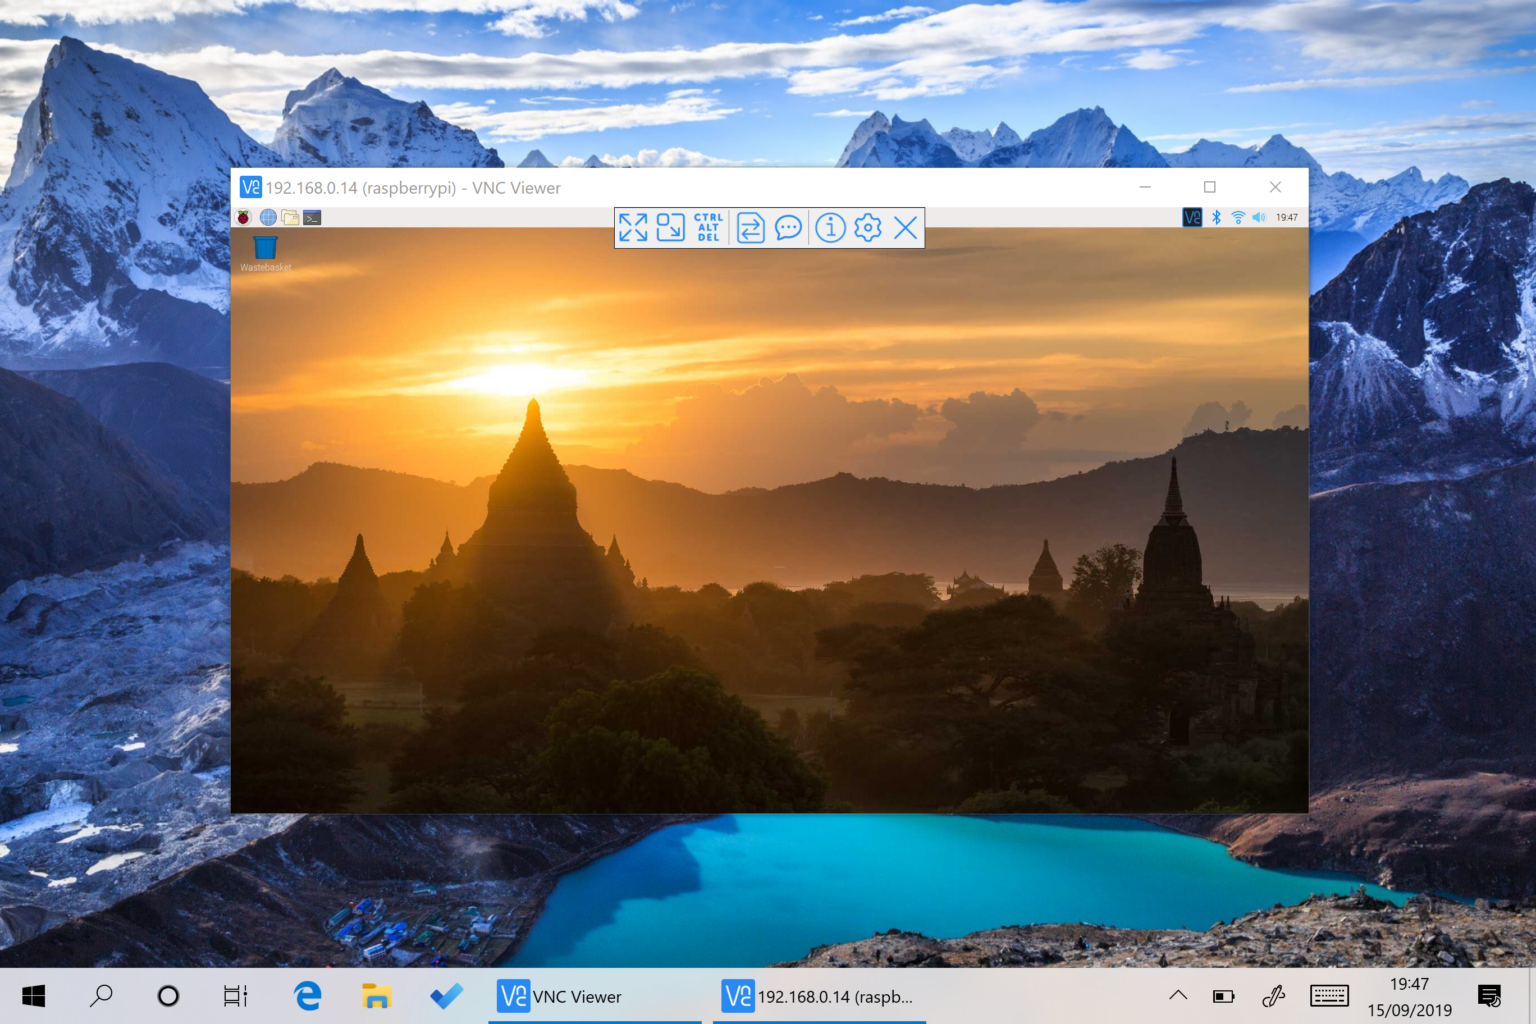Open the File Manager on the Pi taskbar
This screenshot has width=1536, height=1024.
click(290, 216)
